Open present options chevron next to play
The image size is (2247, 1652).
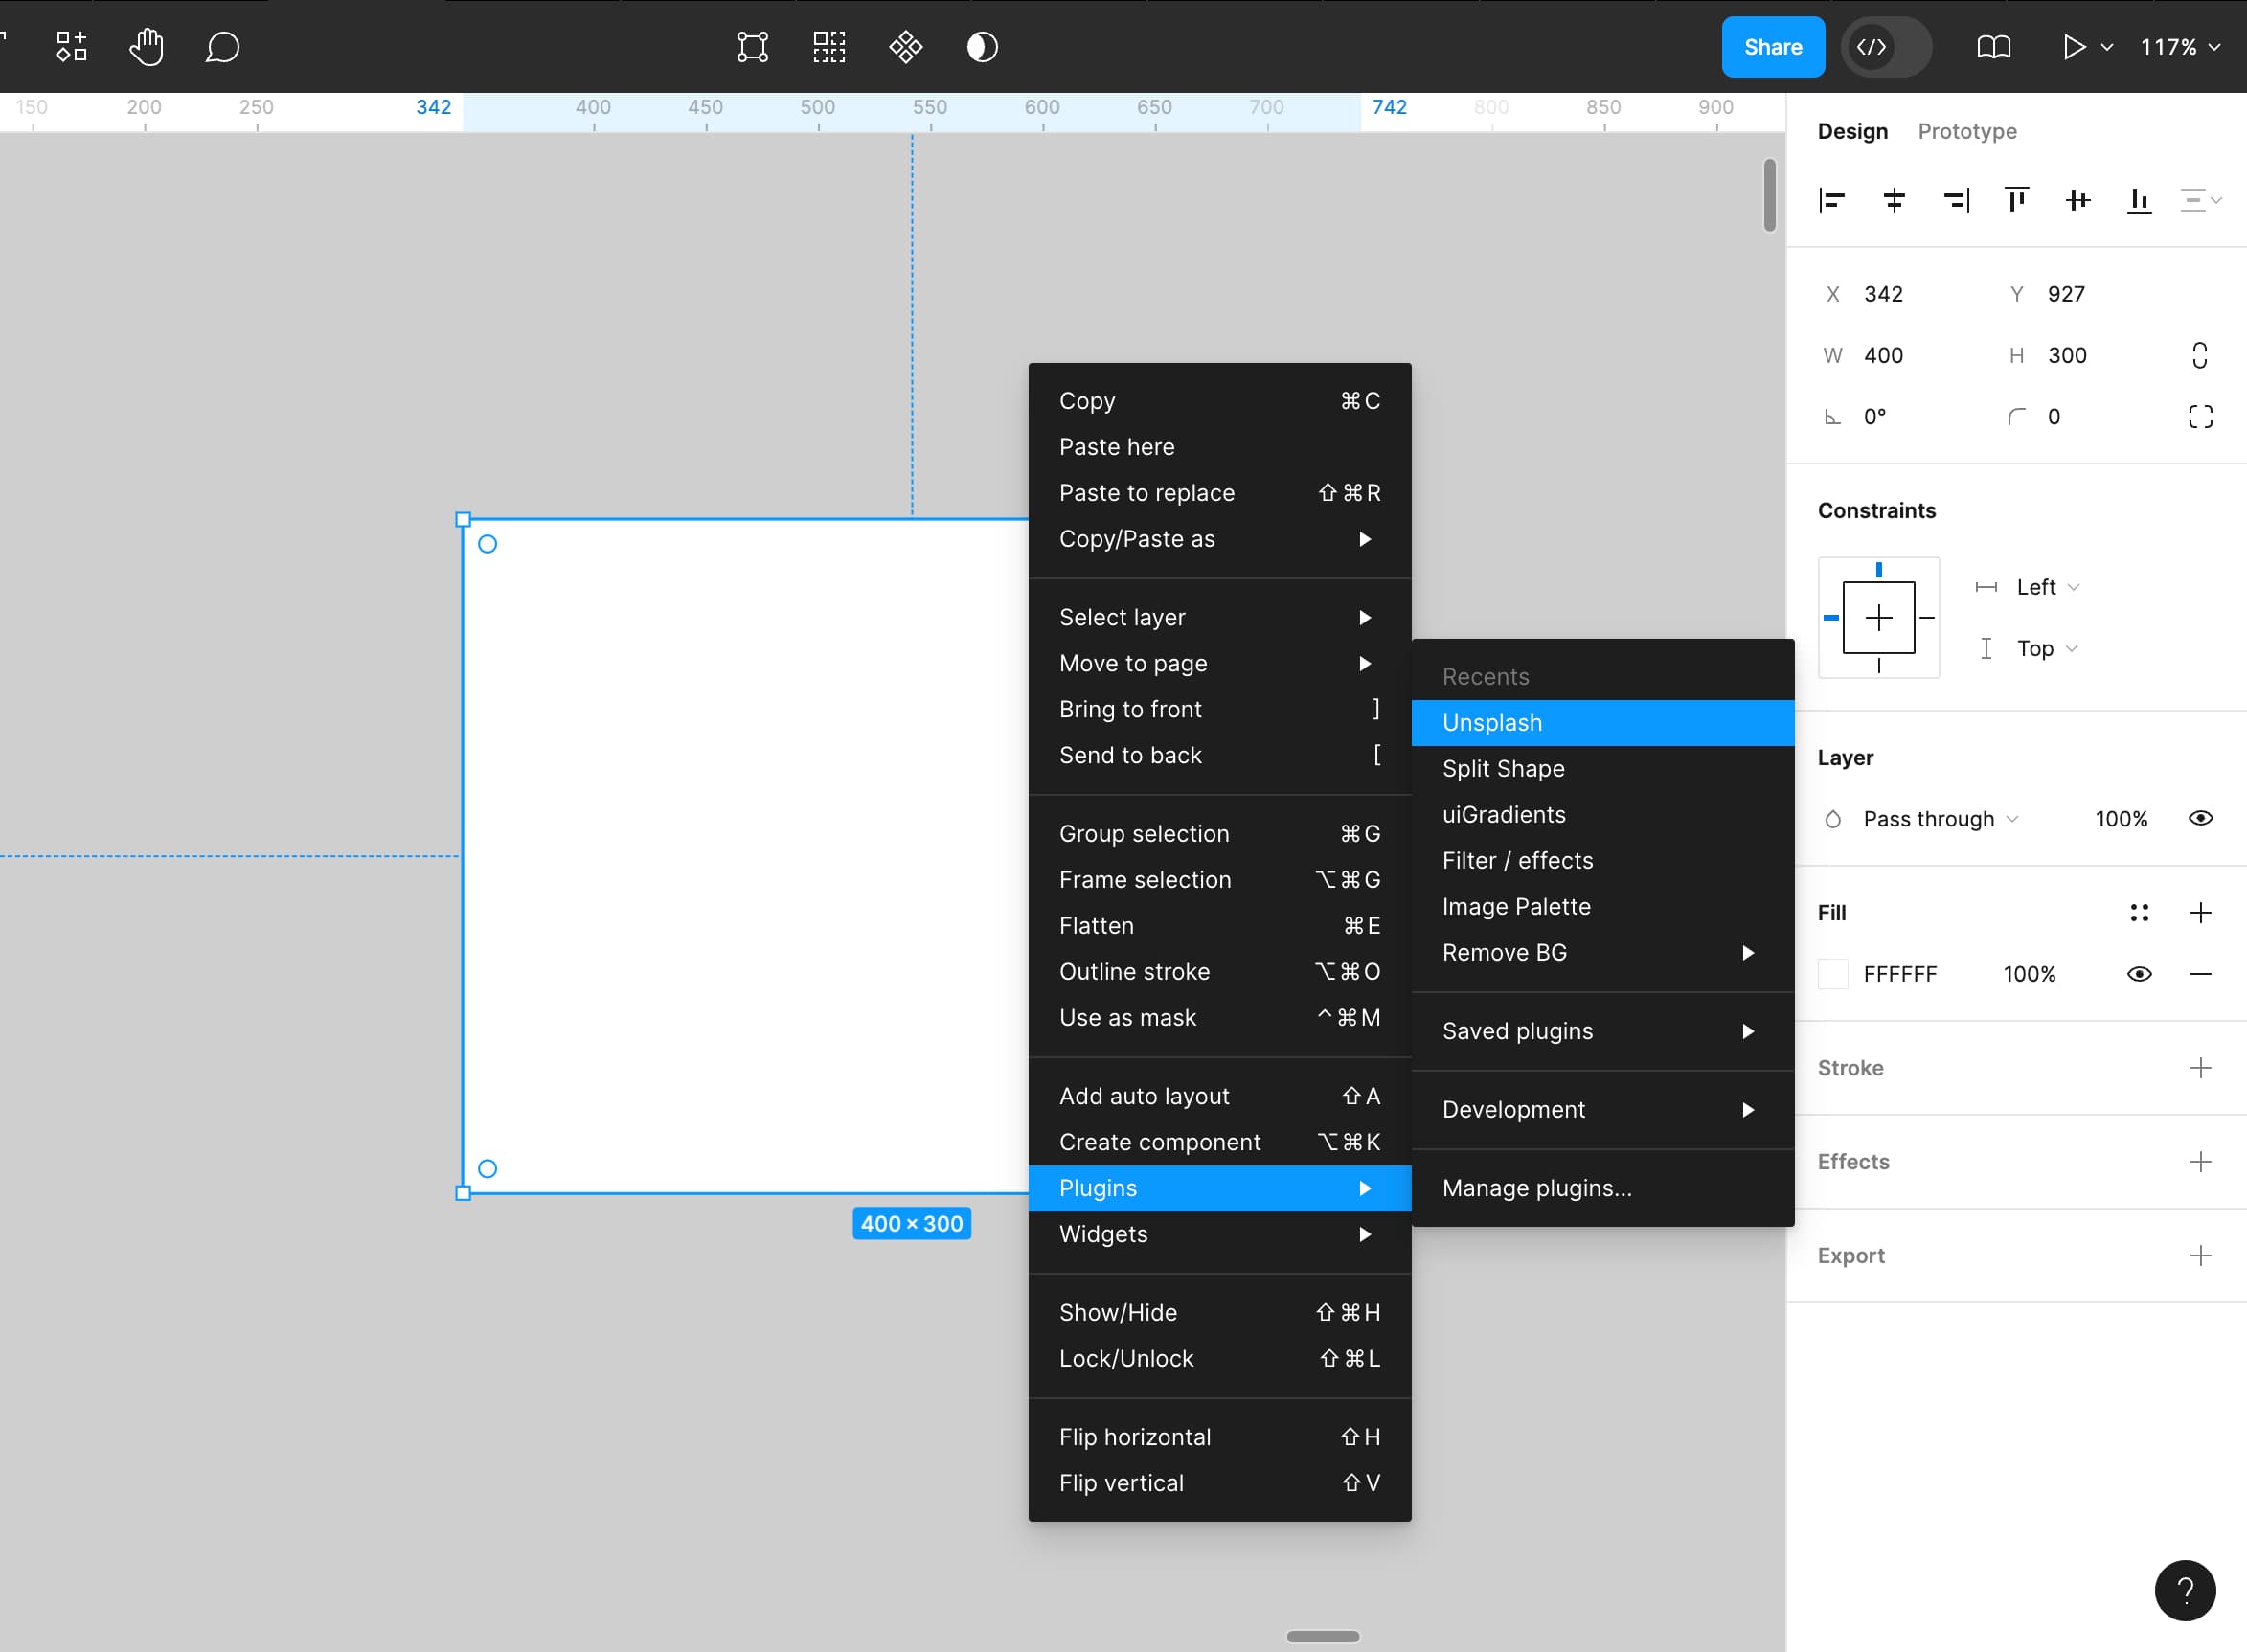click(2107, 47)
